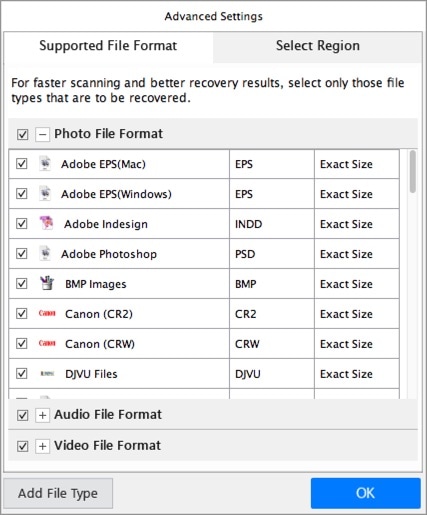Screen dimensions: 427x515
Task: Click the DJVU Files icon
Action: coord(47,374)
